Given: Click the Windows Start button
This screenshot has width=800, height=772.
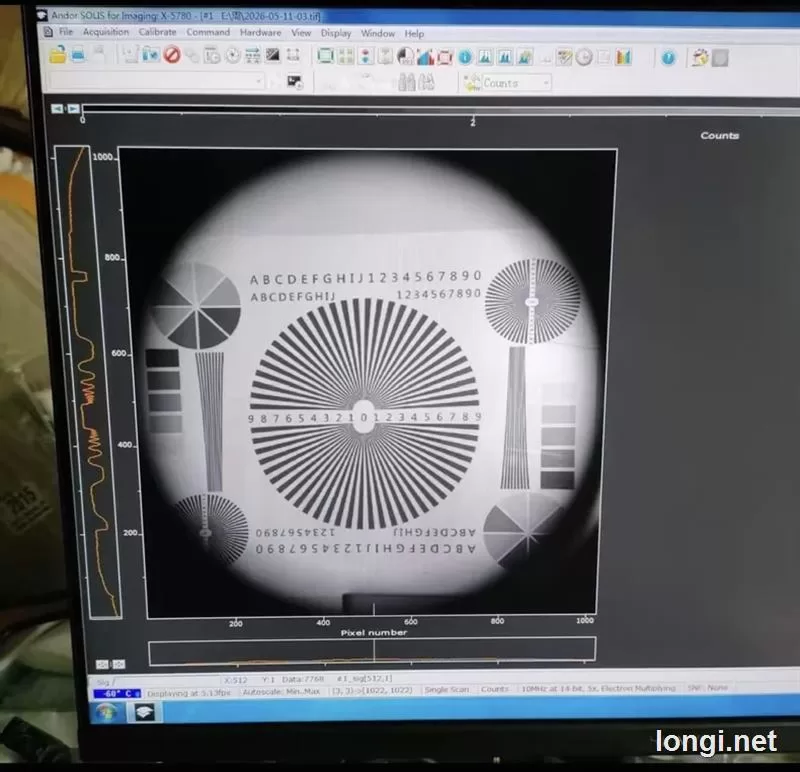Looking at the screenshot, I should click(x=107, y=712).
